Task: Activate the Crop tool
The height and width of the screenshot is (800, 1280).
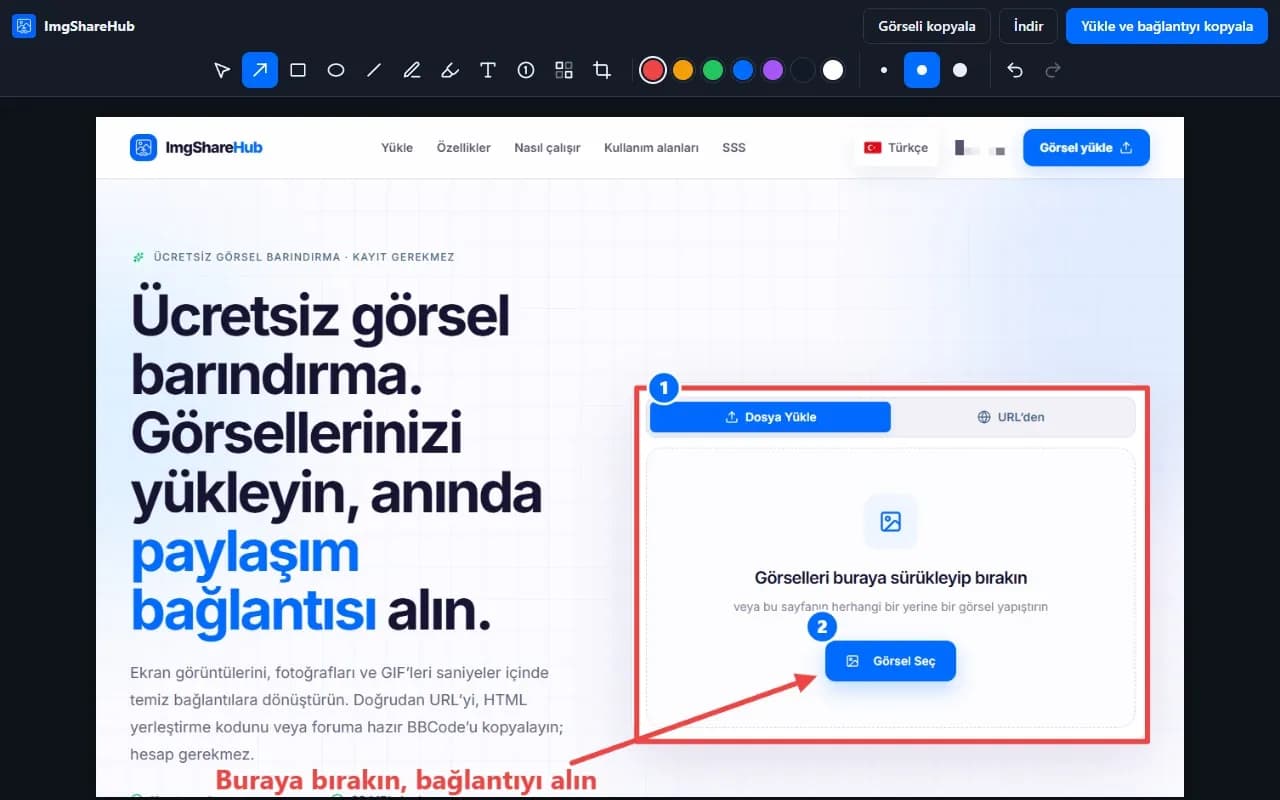Action: [602, 70]
